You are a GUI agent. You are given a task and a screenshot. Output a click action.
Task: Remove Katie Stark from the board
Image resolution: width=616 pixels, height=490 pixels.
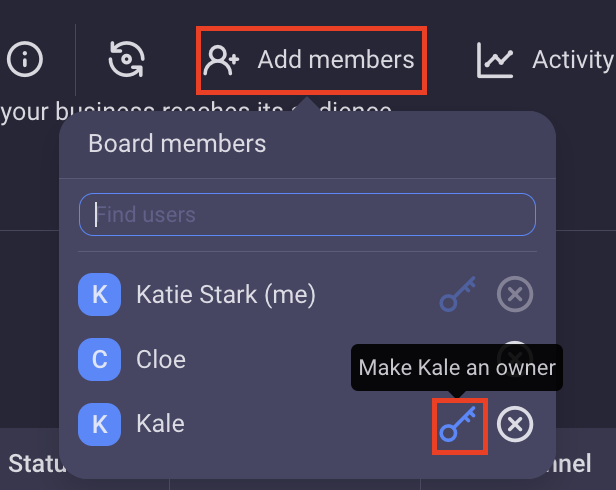click(x=515, y=294)
